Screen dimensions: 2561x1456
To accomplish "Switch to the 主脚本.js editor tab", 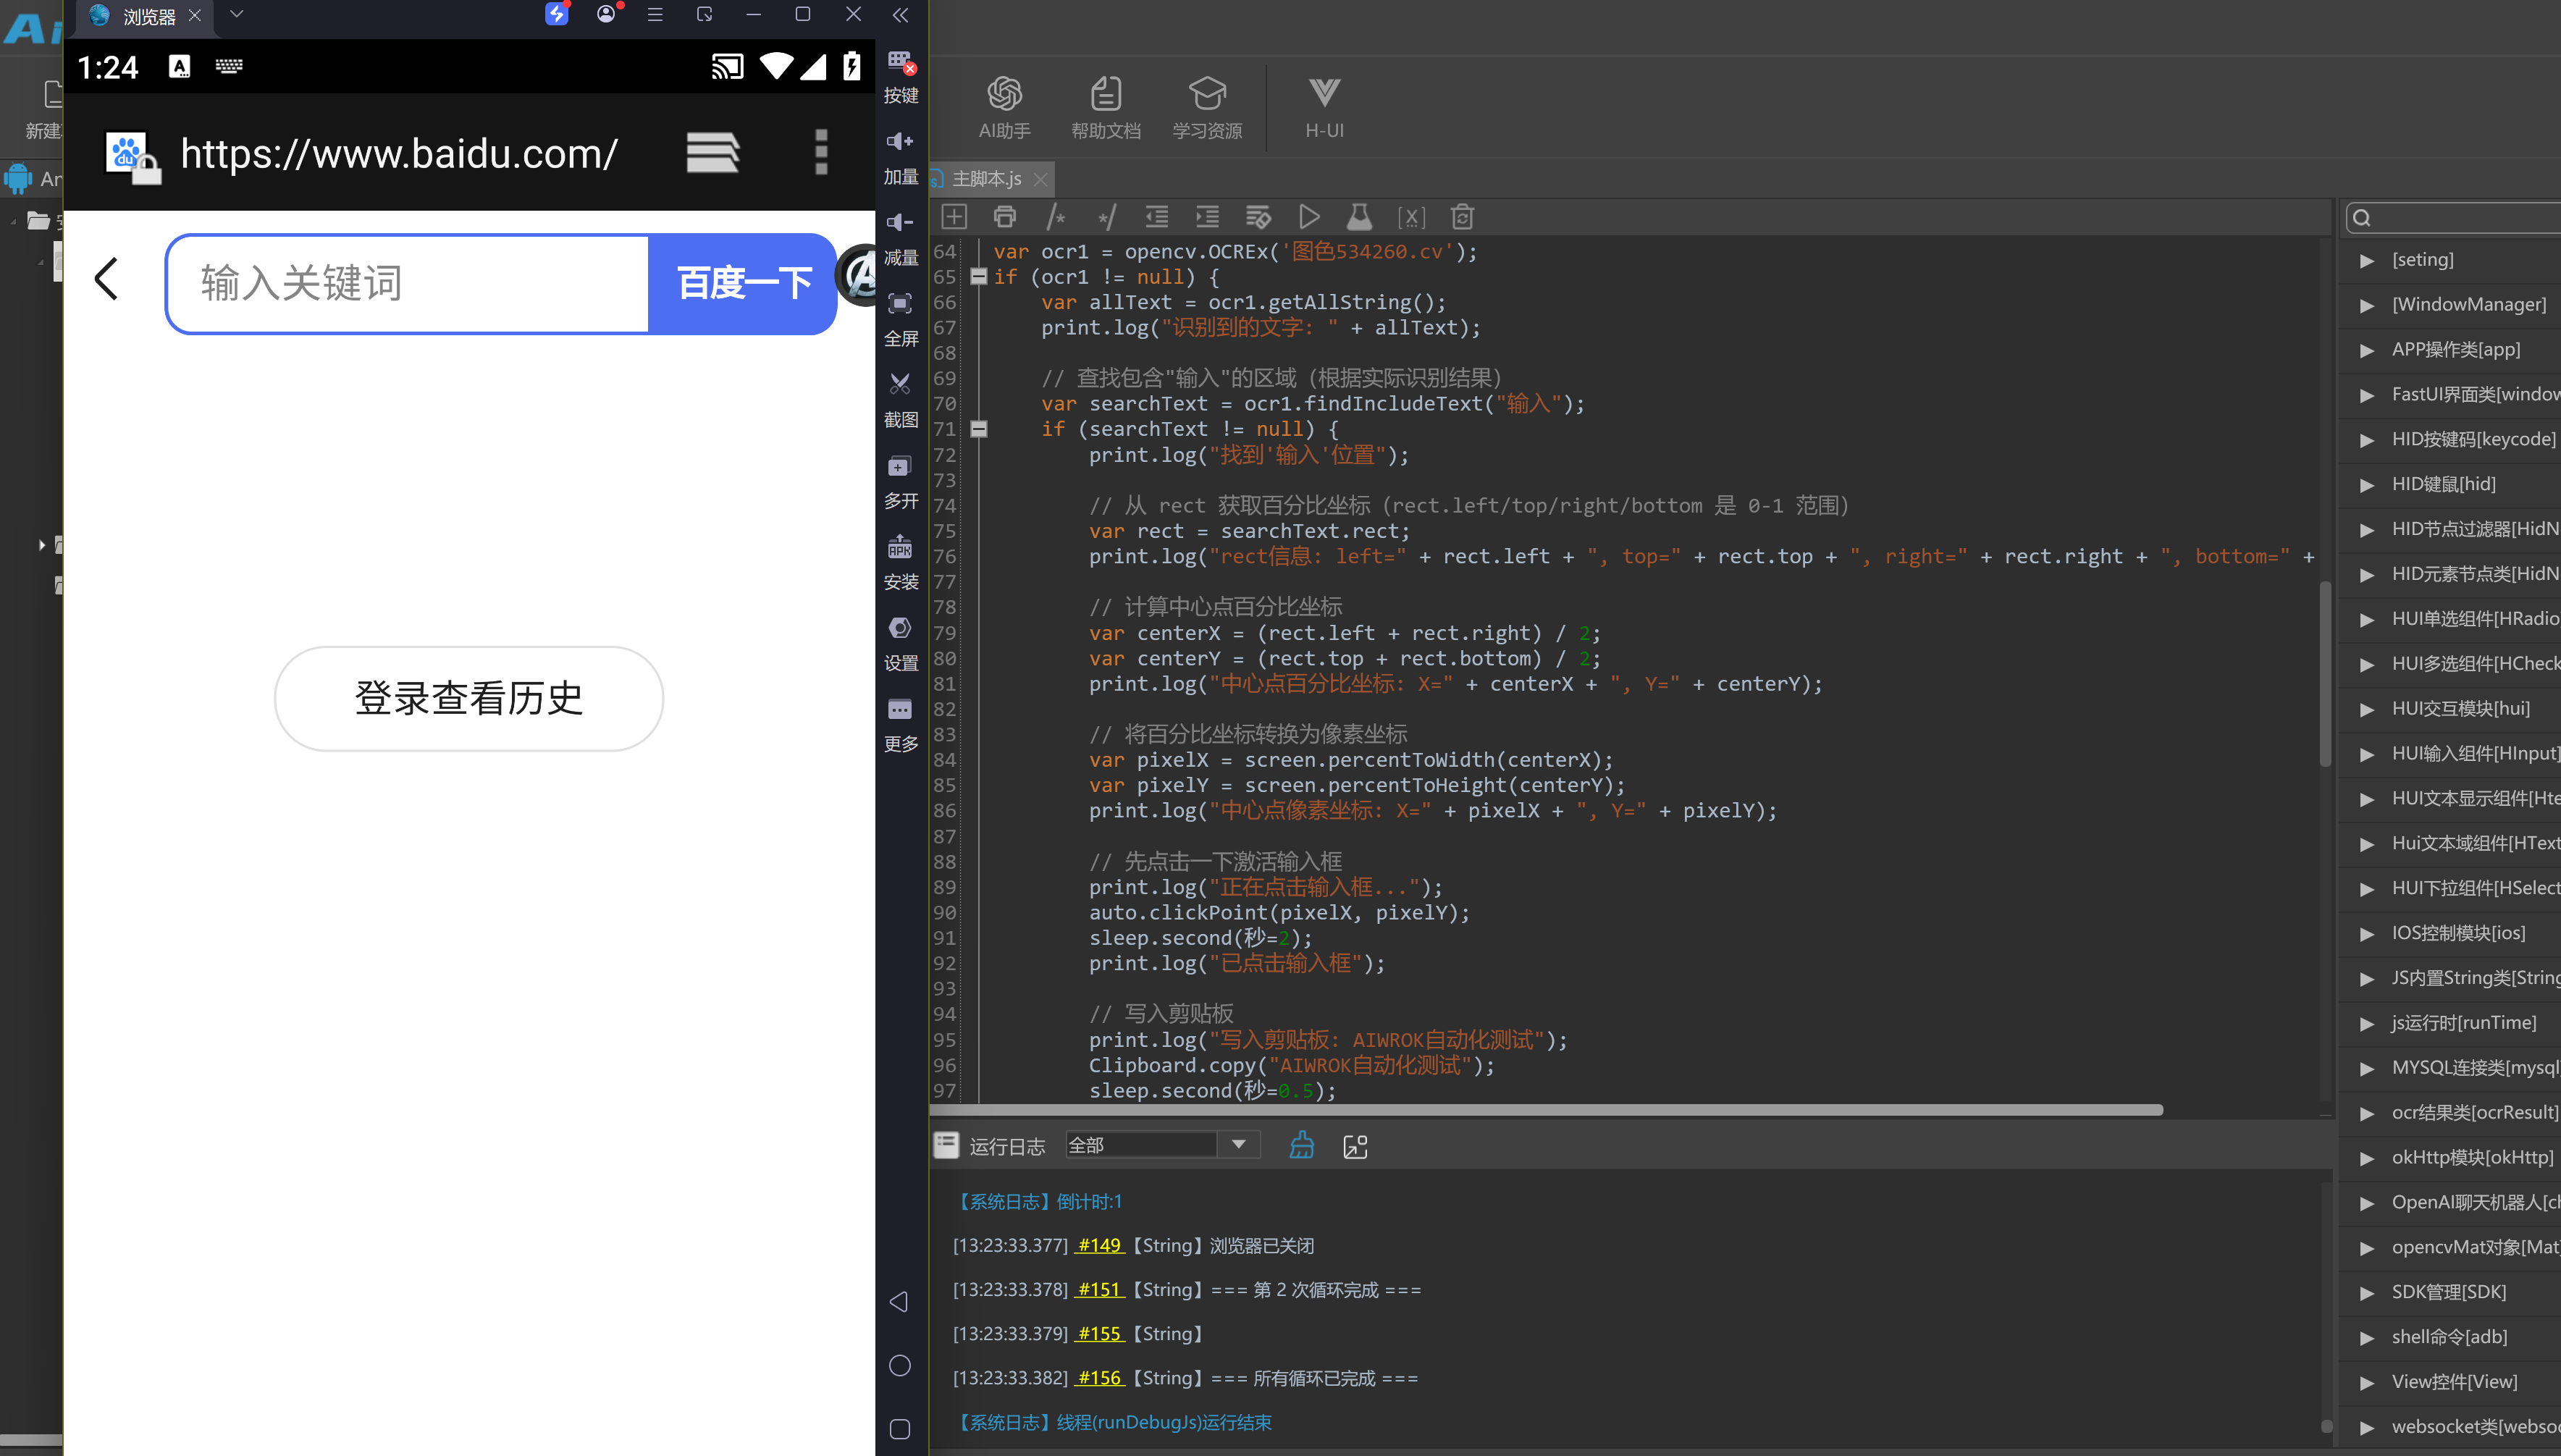I will (986, 179).
